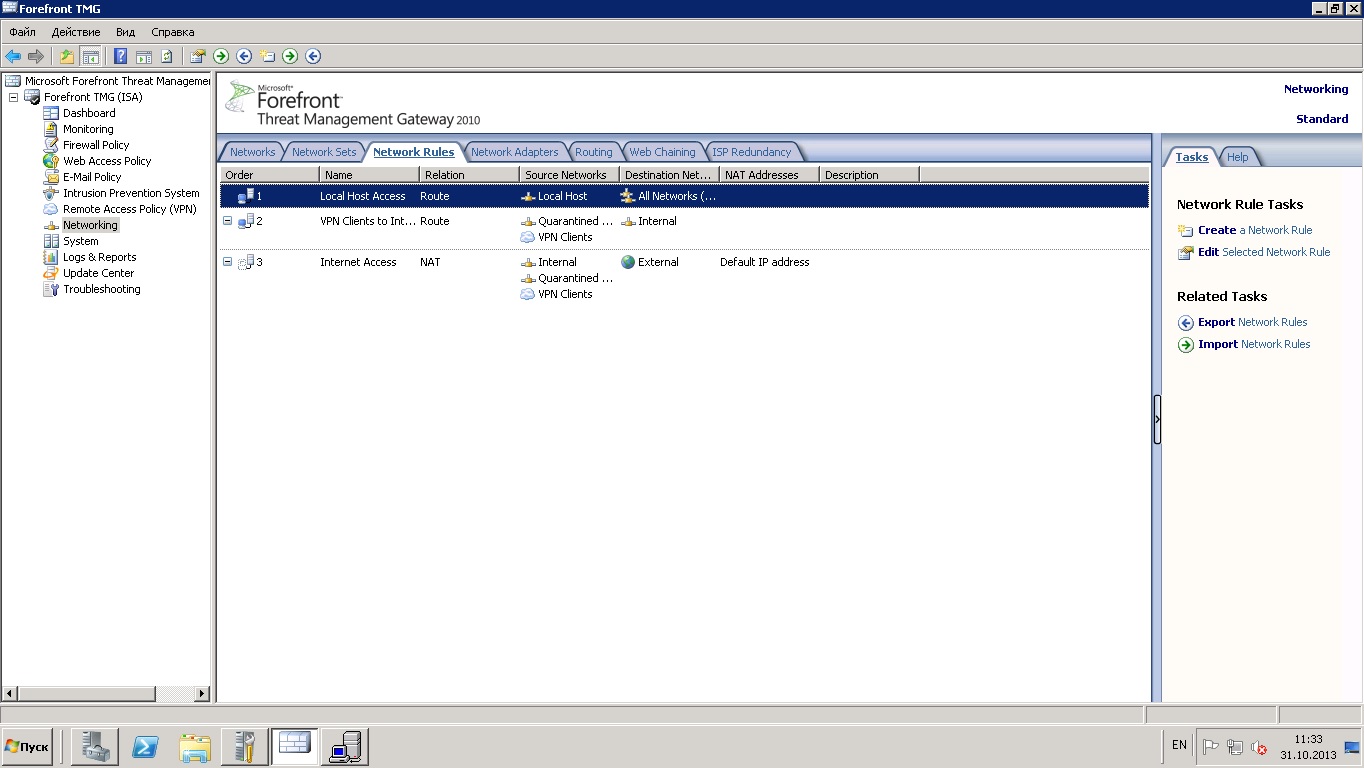Collapse rule 2 VPN Clients row
Screen dimensions: 1364x768
pyautogui.click(x=227, y=221)
